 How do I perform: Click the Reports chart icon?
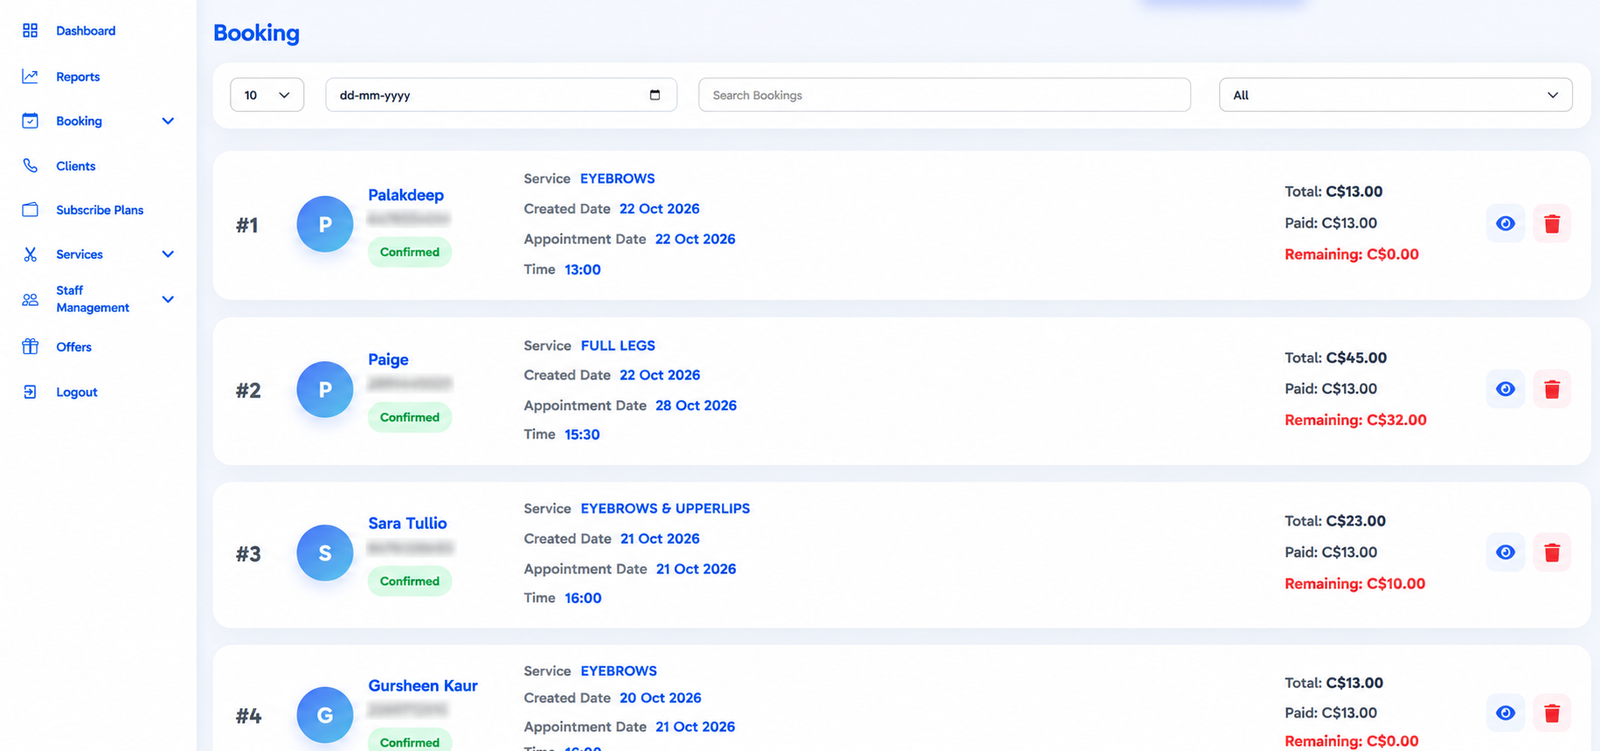[30, 76]
